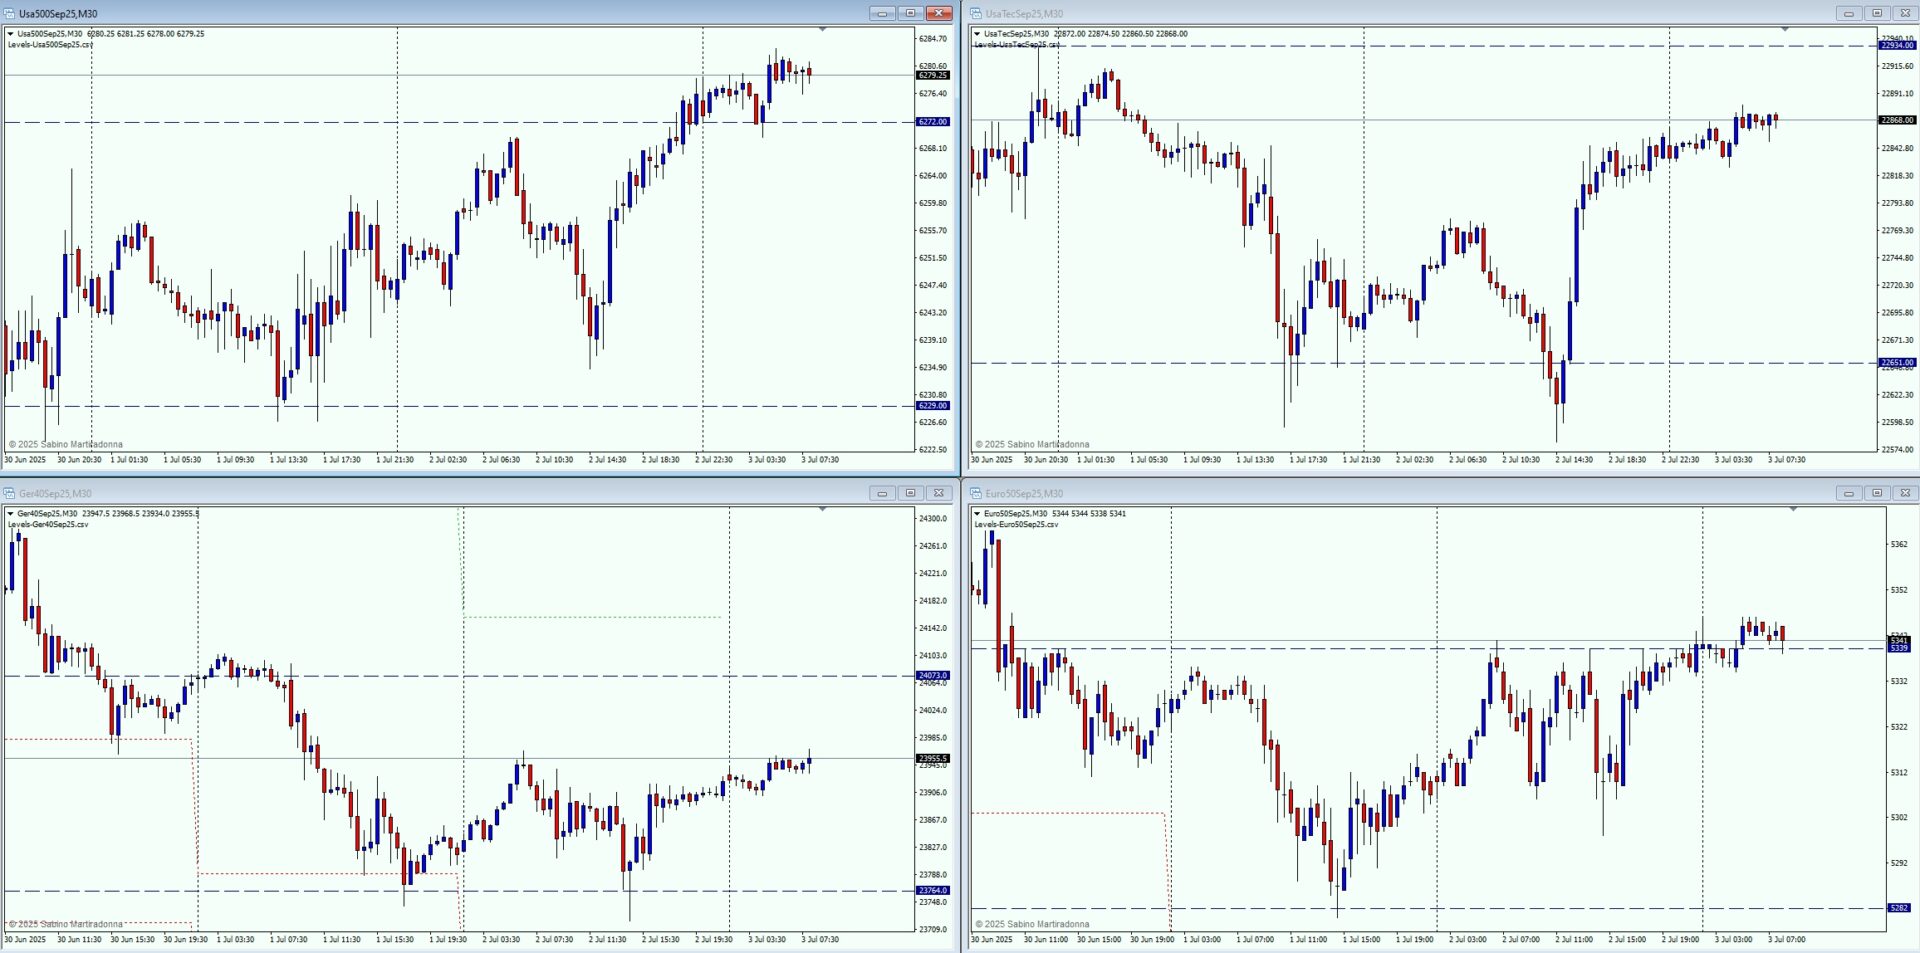Screen dimensions: 1920x953
Task: Maximize the Ger40Sep25,M30 chart window
Action: coord(910,493)
